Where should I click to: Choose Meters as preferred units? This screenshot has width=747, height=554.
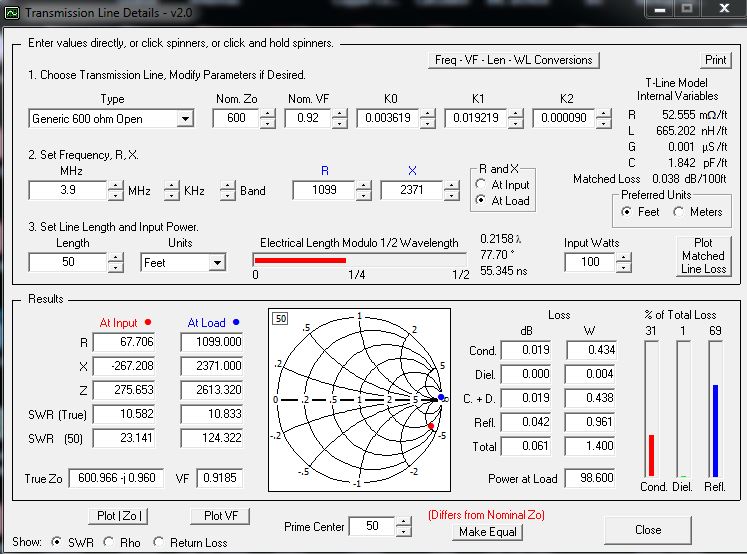coord(680,212)
